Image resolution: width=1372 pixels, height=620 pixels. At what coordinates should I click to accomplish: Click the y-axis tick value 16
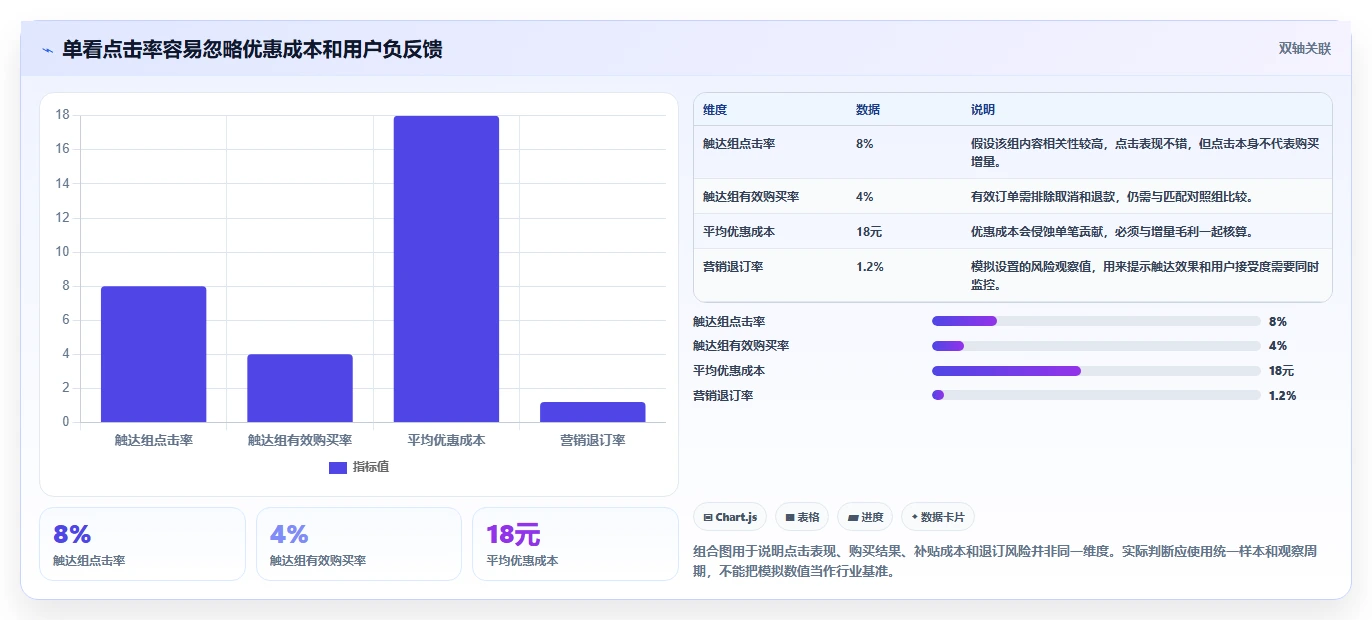pyautogui.click(x=62, y=149)
